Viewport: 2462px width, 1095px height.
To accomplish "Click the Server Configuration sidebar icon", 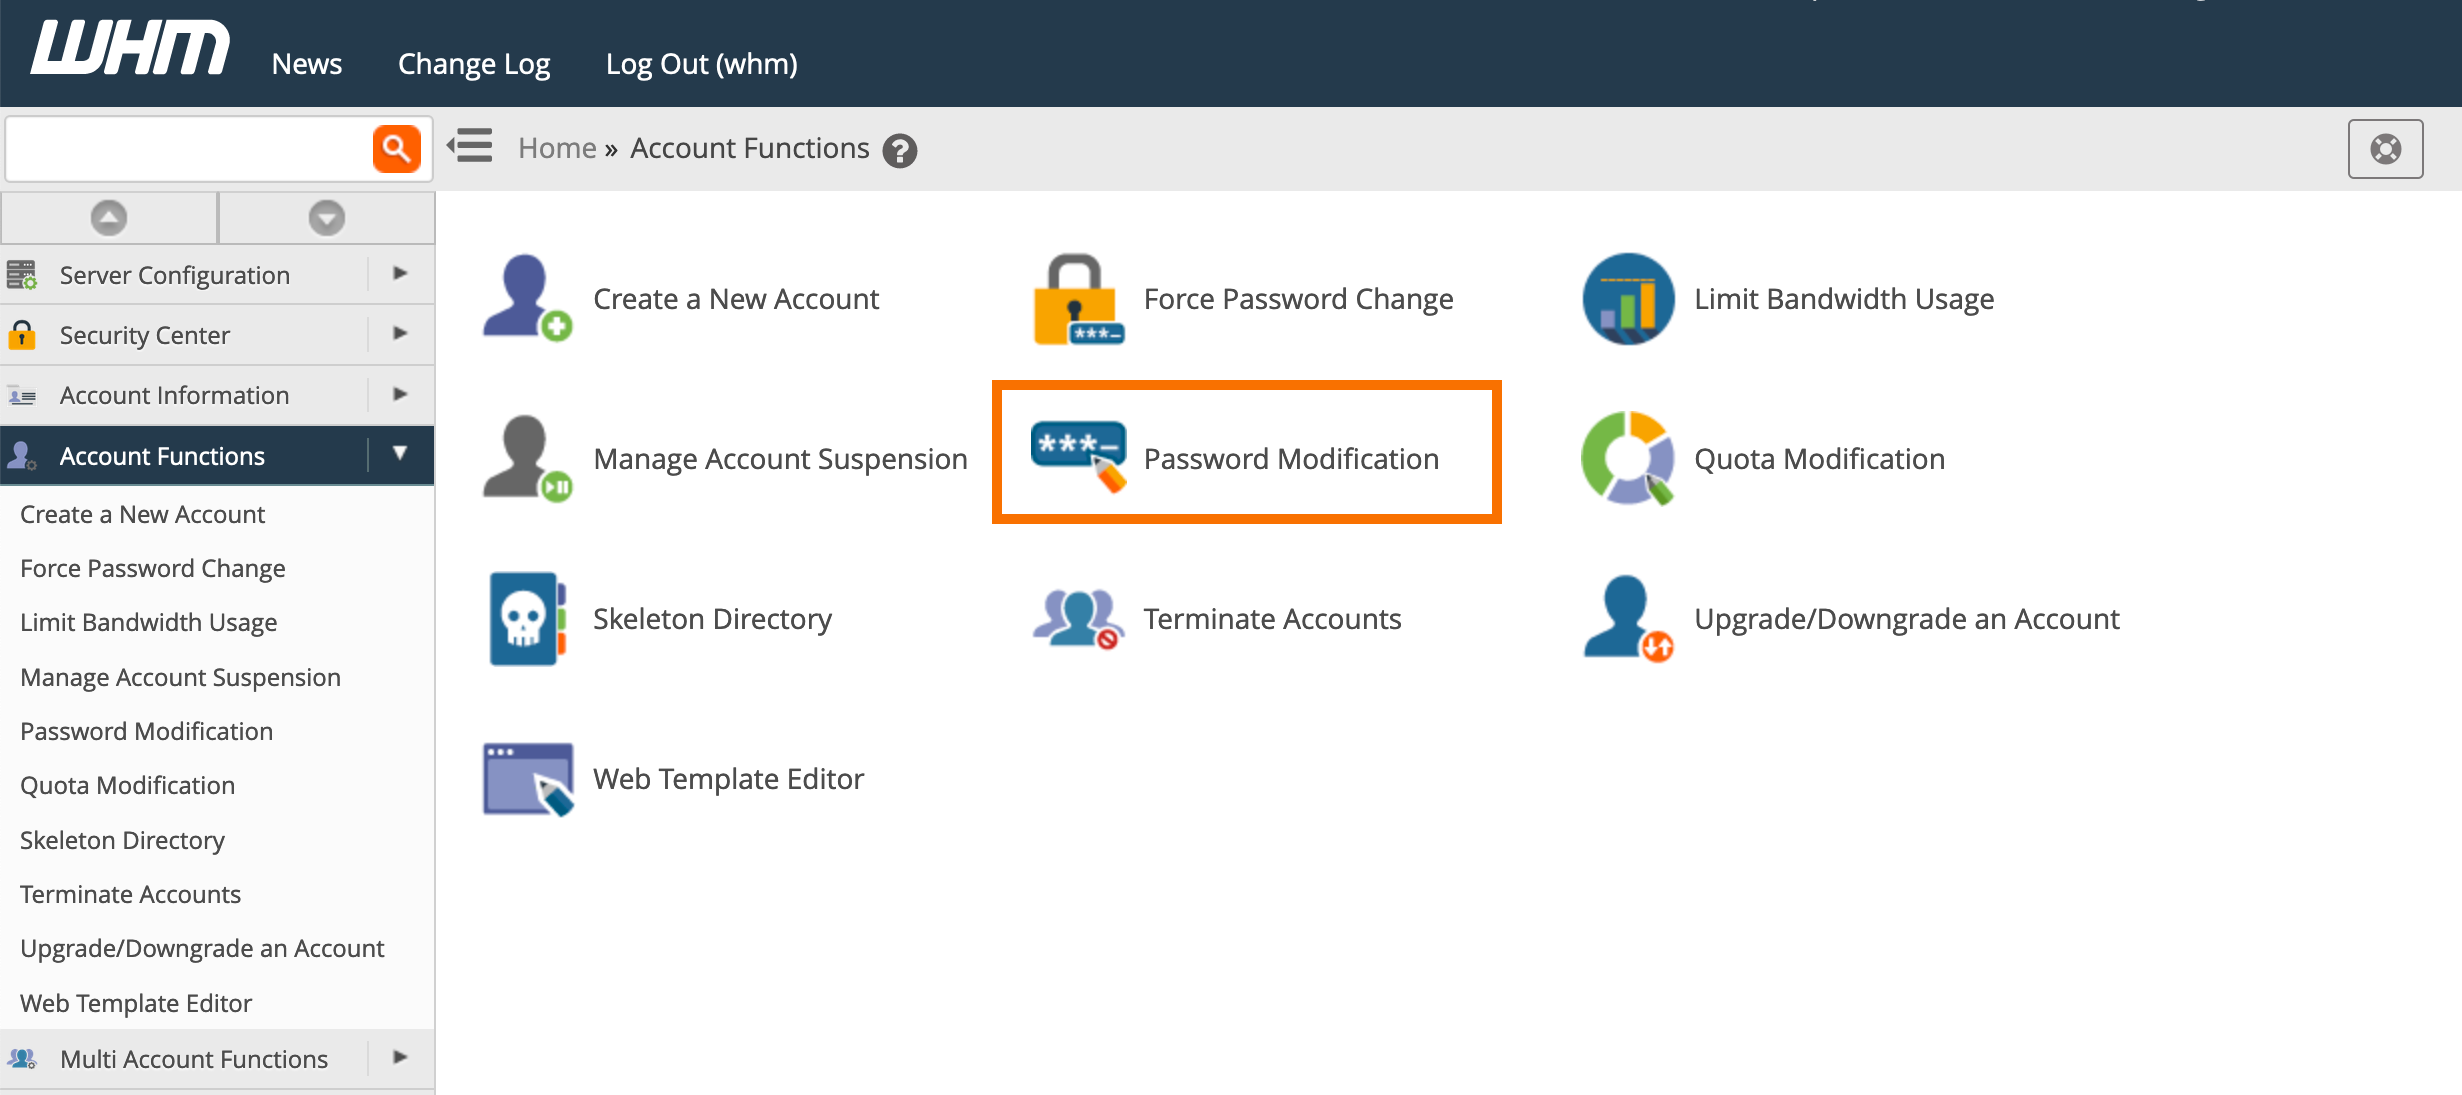I will (22, 275).
